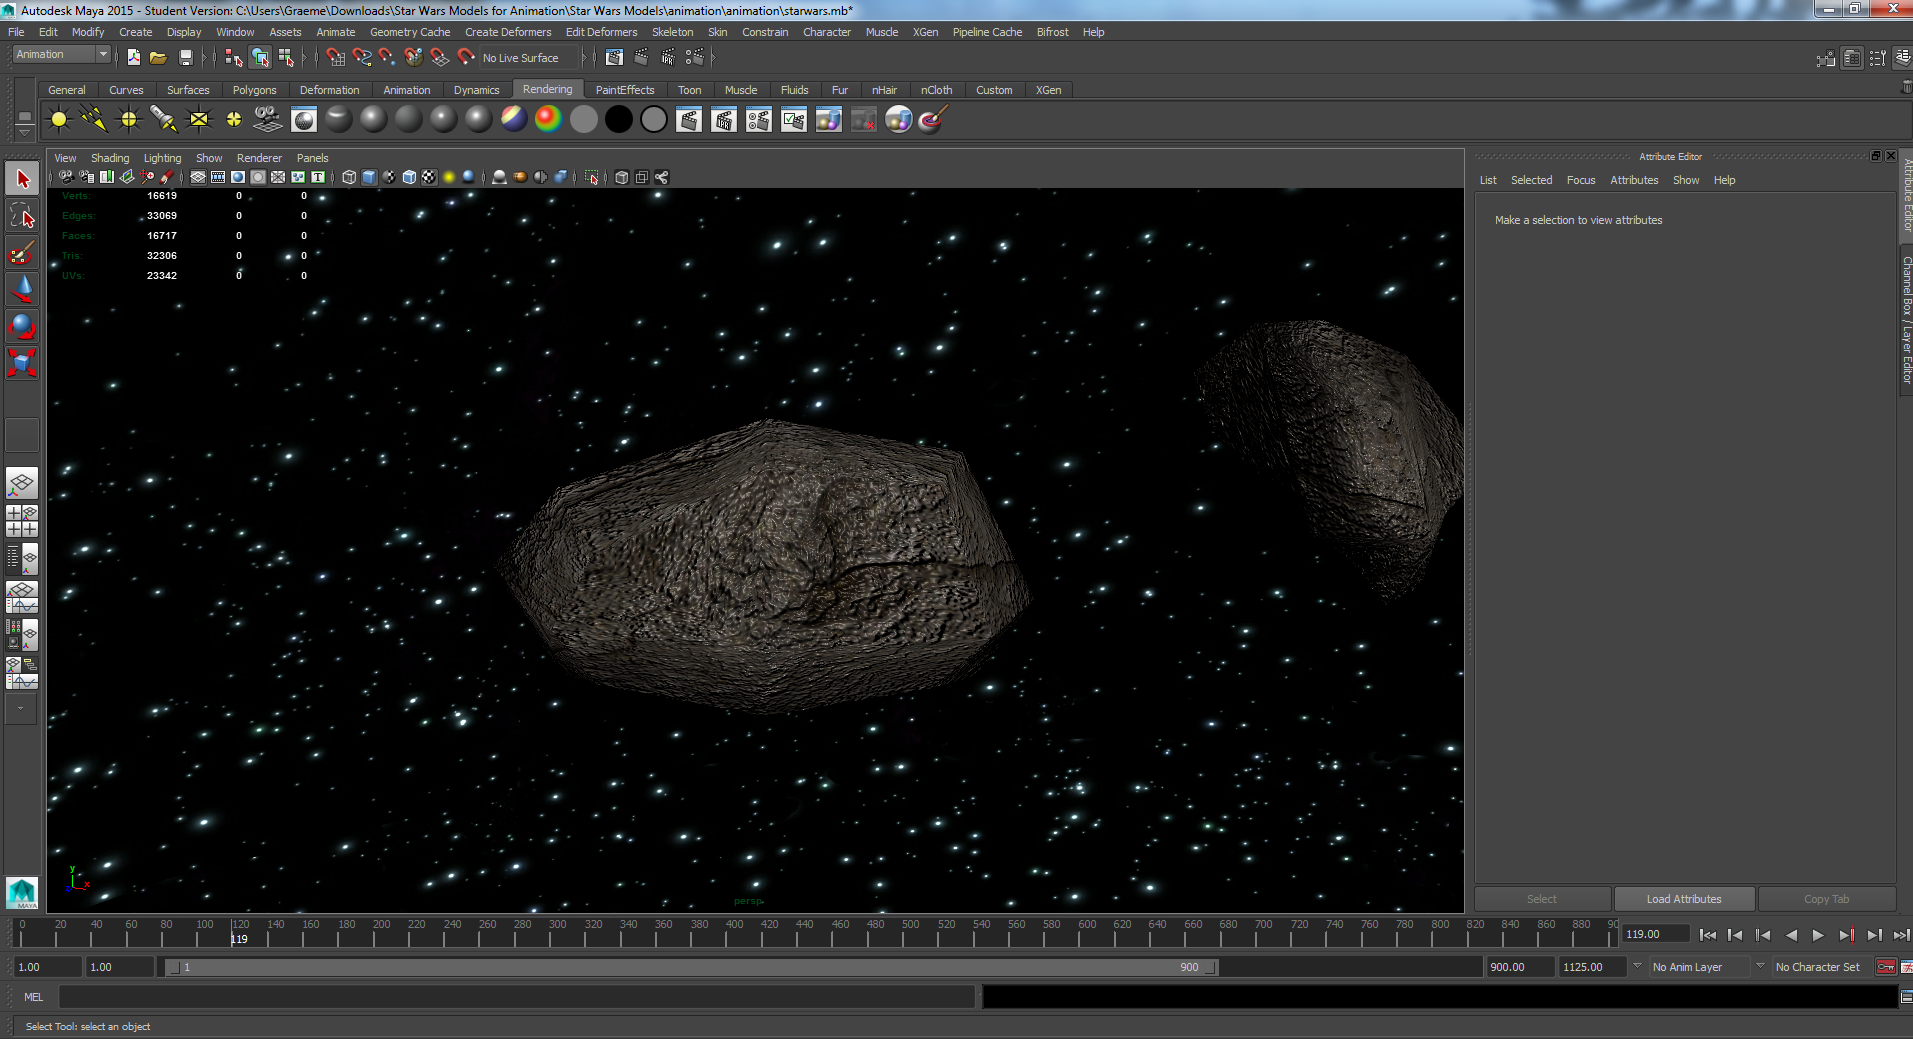
Task: Click the current frame field showing 119.00
Action: coord(1656,934)
